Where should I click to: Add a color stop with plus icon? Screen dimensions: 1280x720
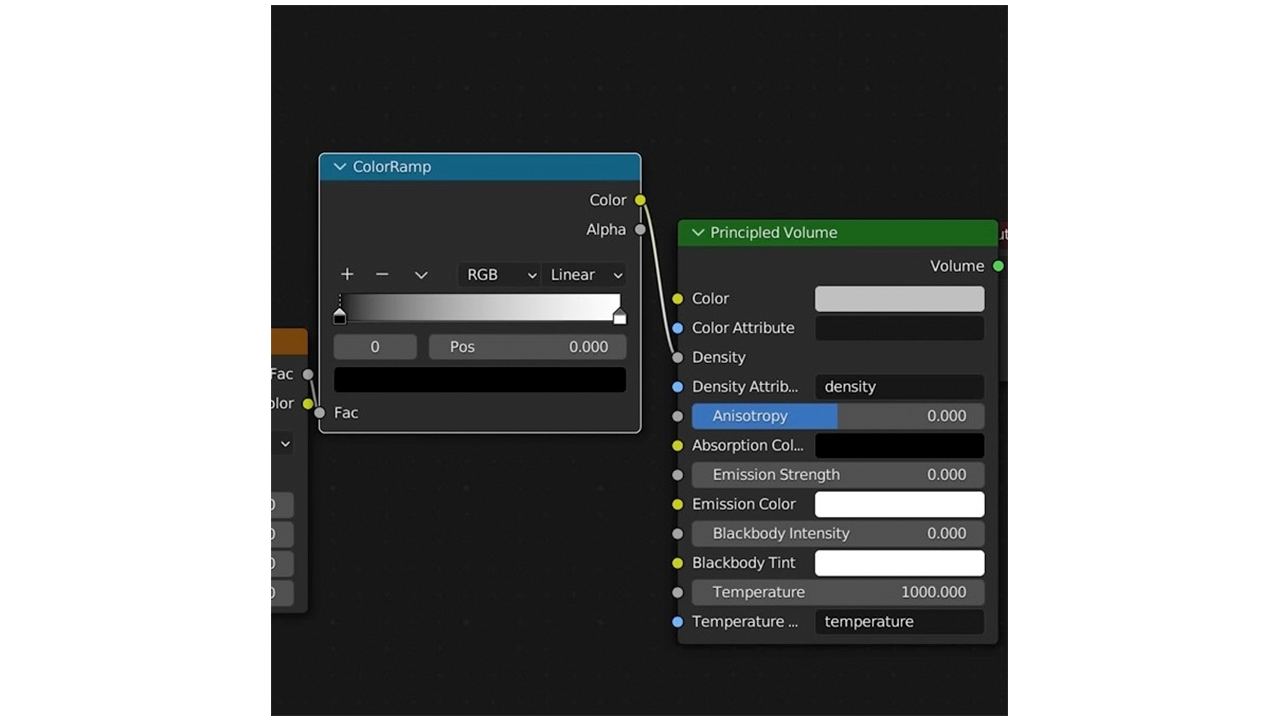click(x=347, y=274)
